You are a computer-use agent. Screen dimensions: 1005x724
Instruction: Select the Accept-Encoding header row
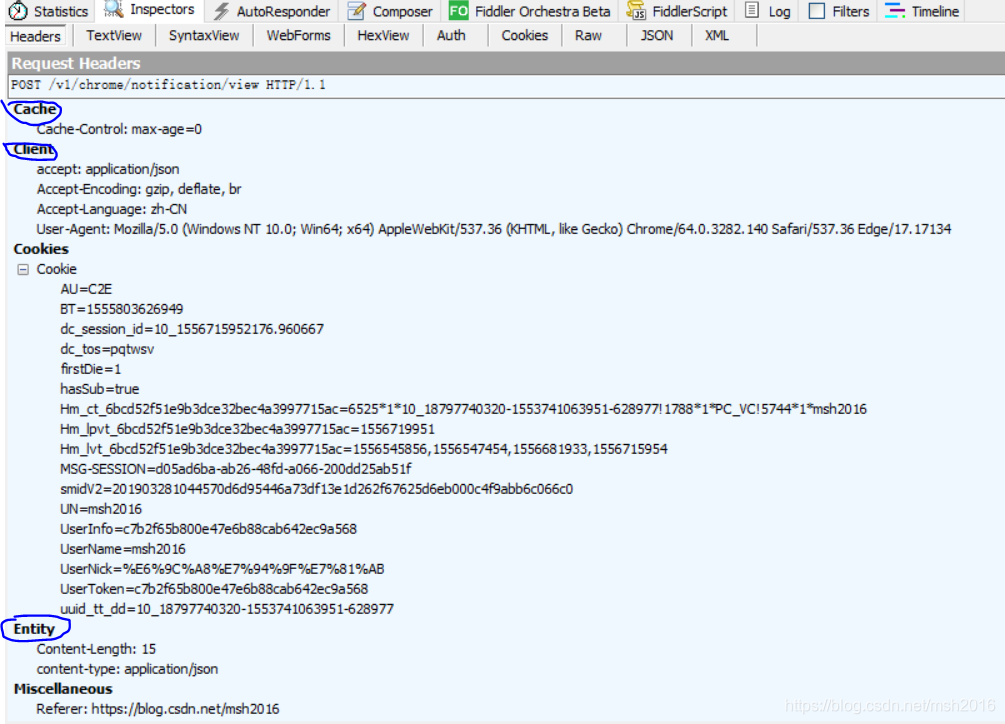pyautogui.click(x=138, y=190)
